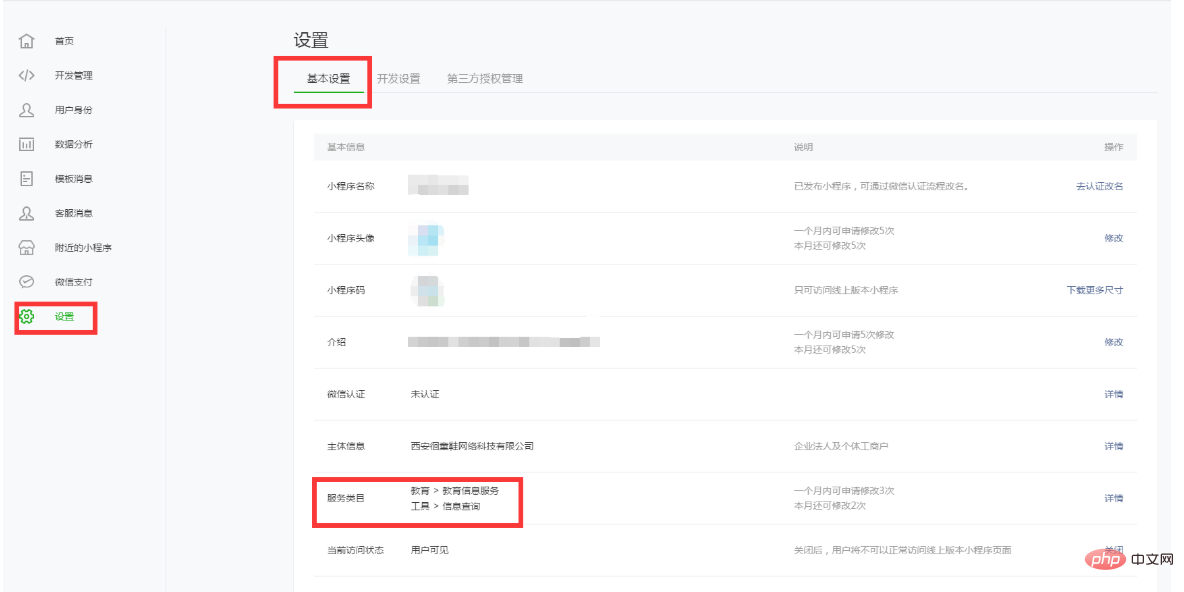Open 数据分析 menu entry

pyautogui.click(x=73, y=144)
